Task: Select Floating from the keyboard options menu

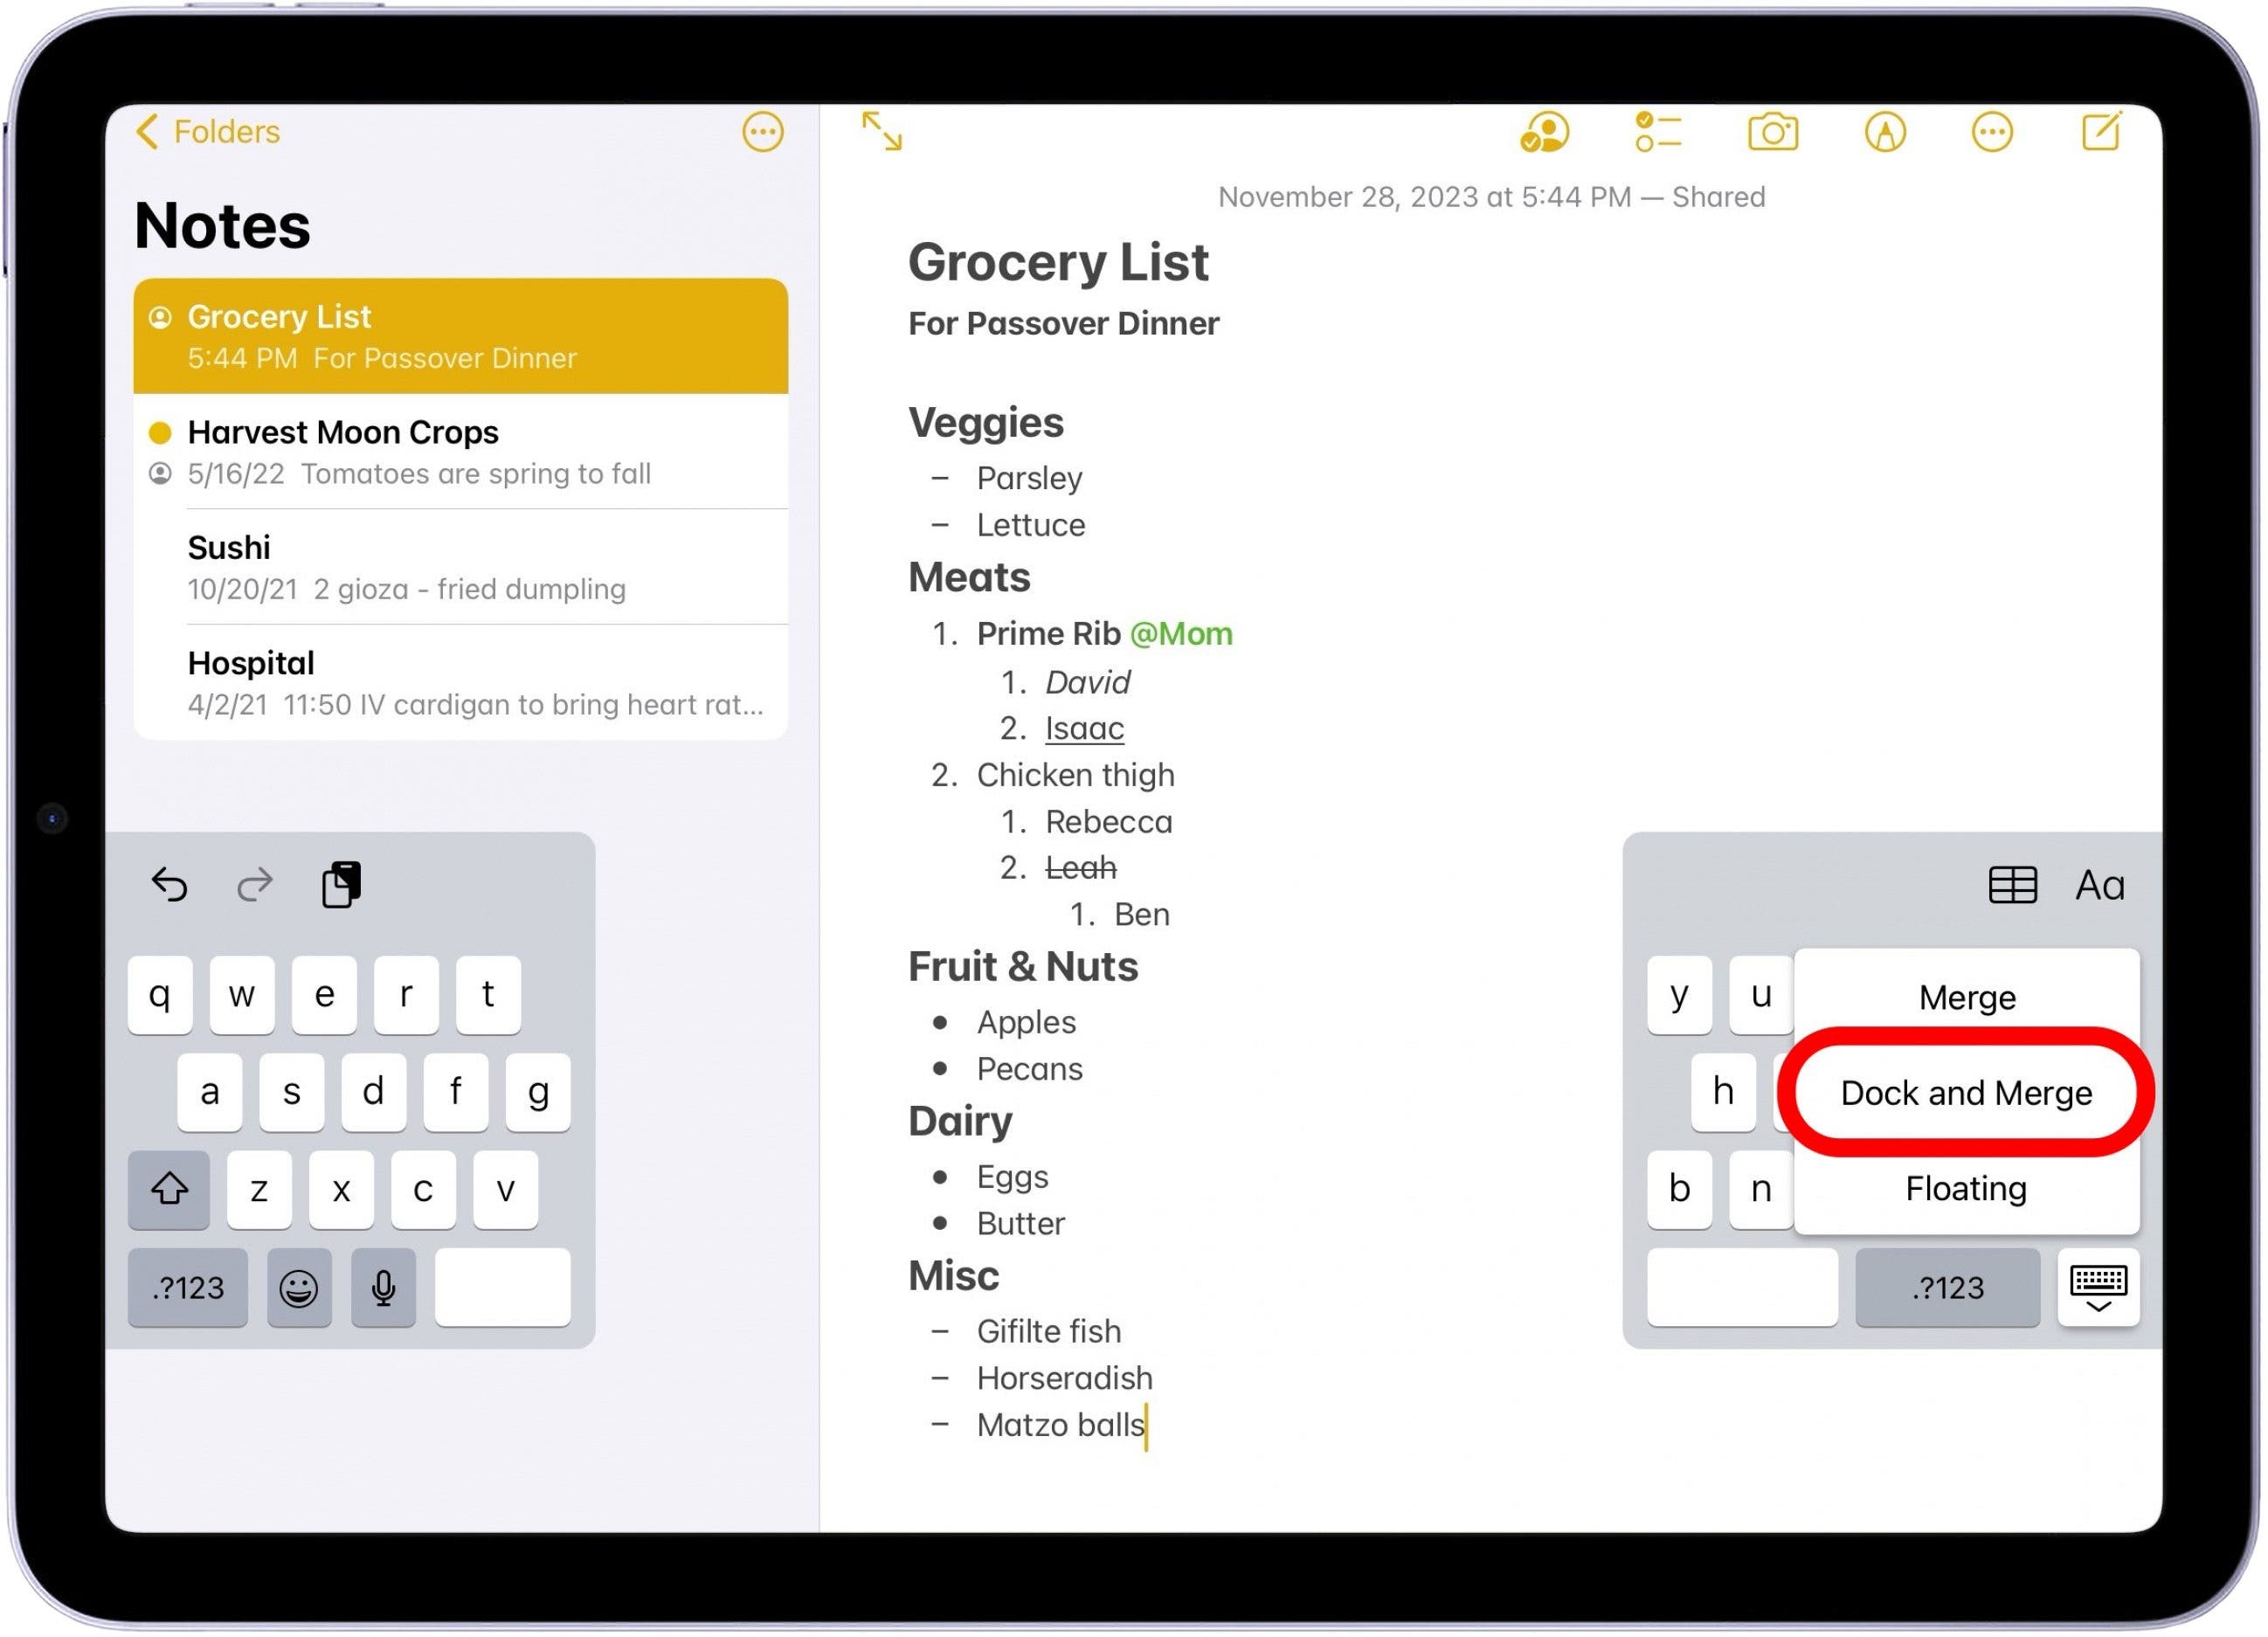Action: pyautogui.click(x=1965, y=1188)
